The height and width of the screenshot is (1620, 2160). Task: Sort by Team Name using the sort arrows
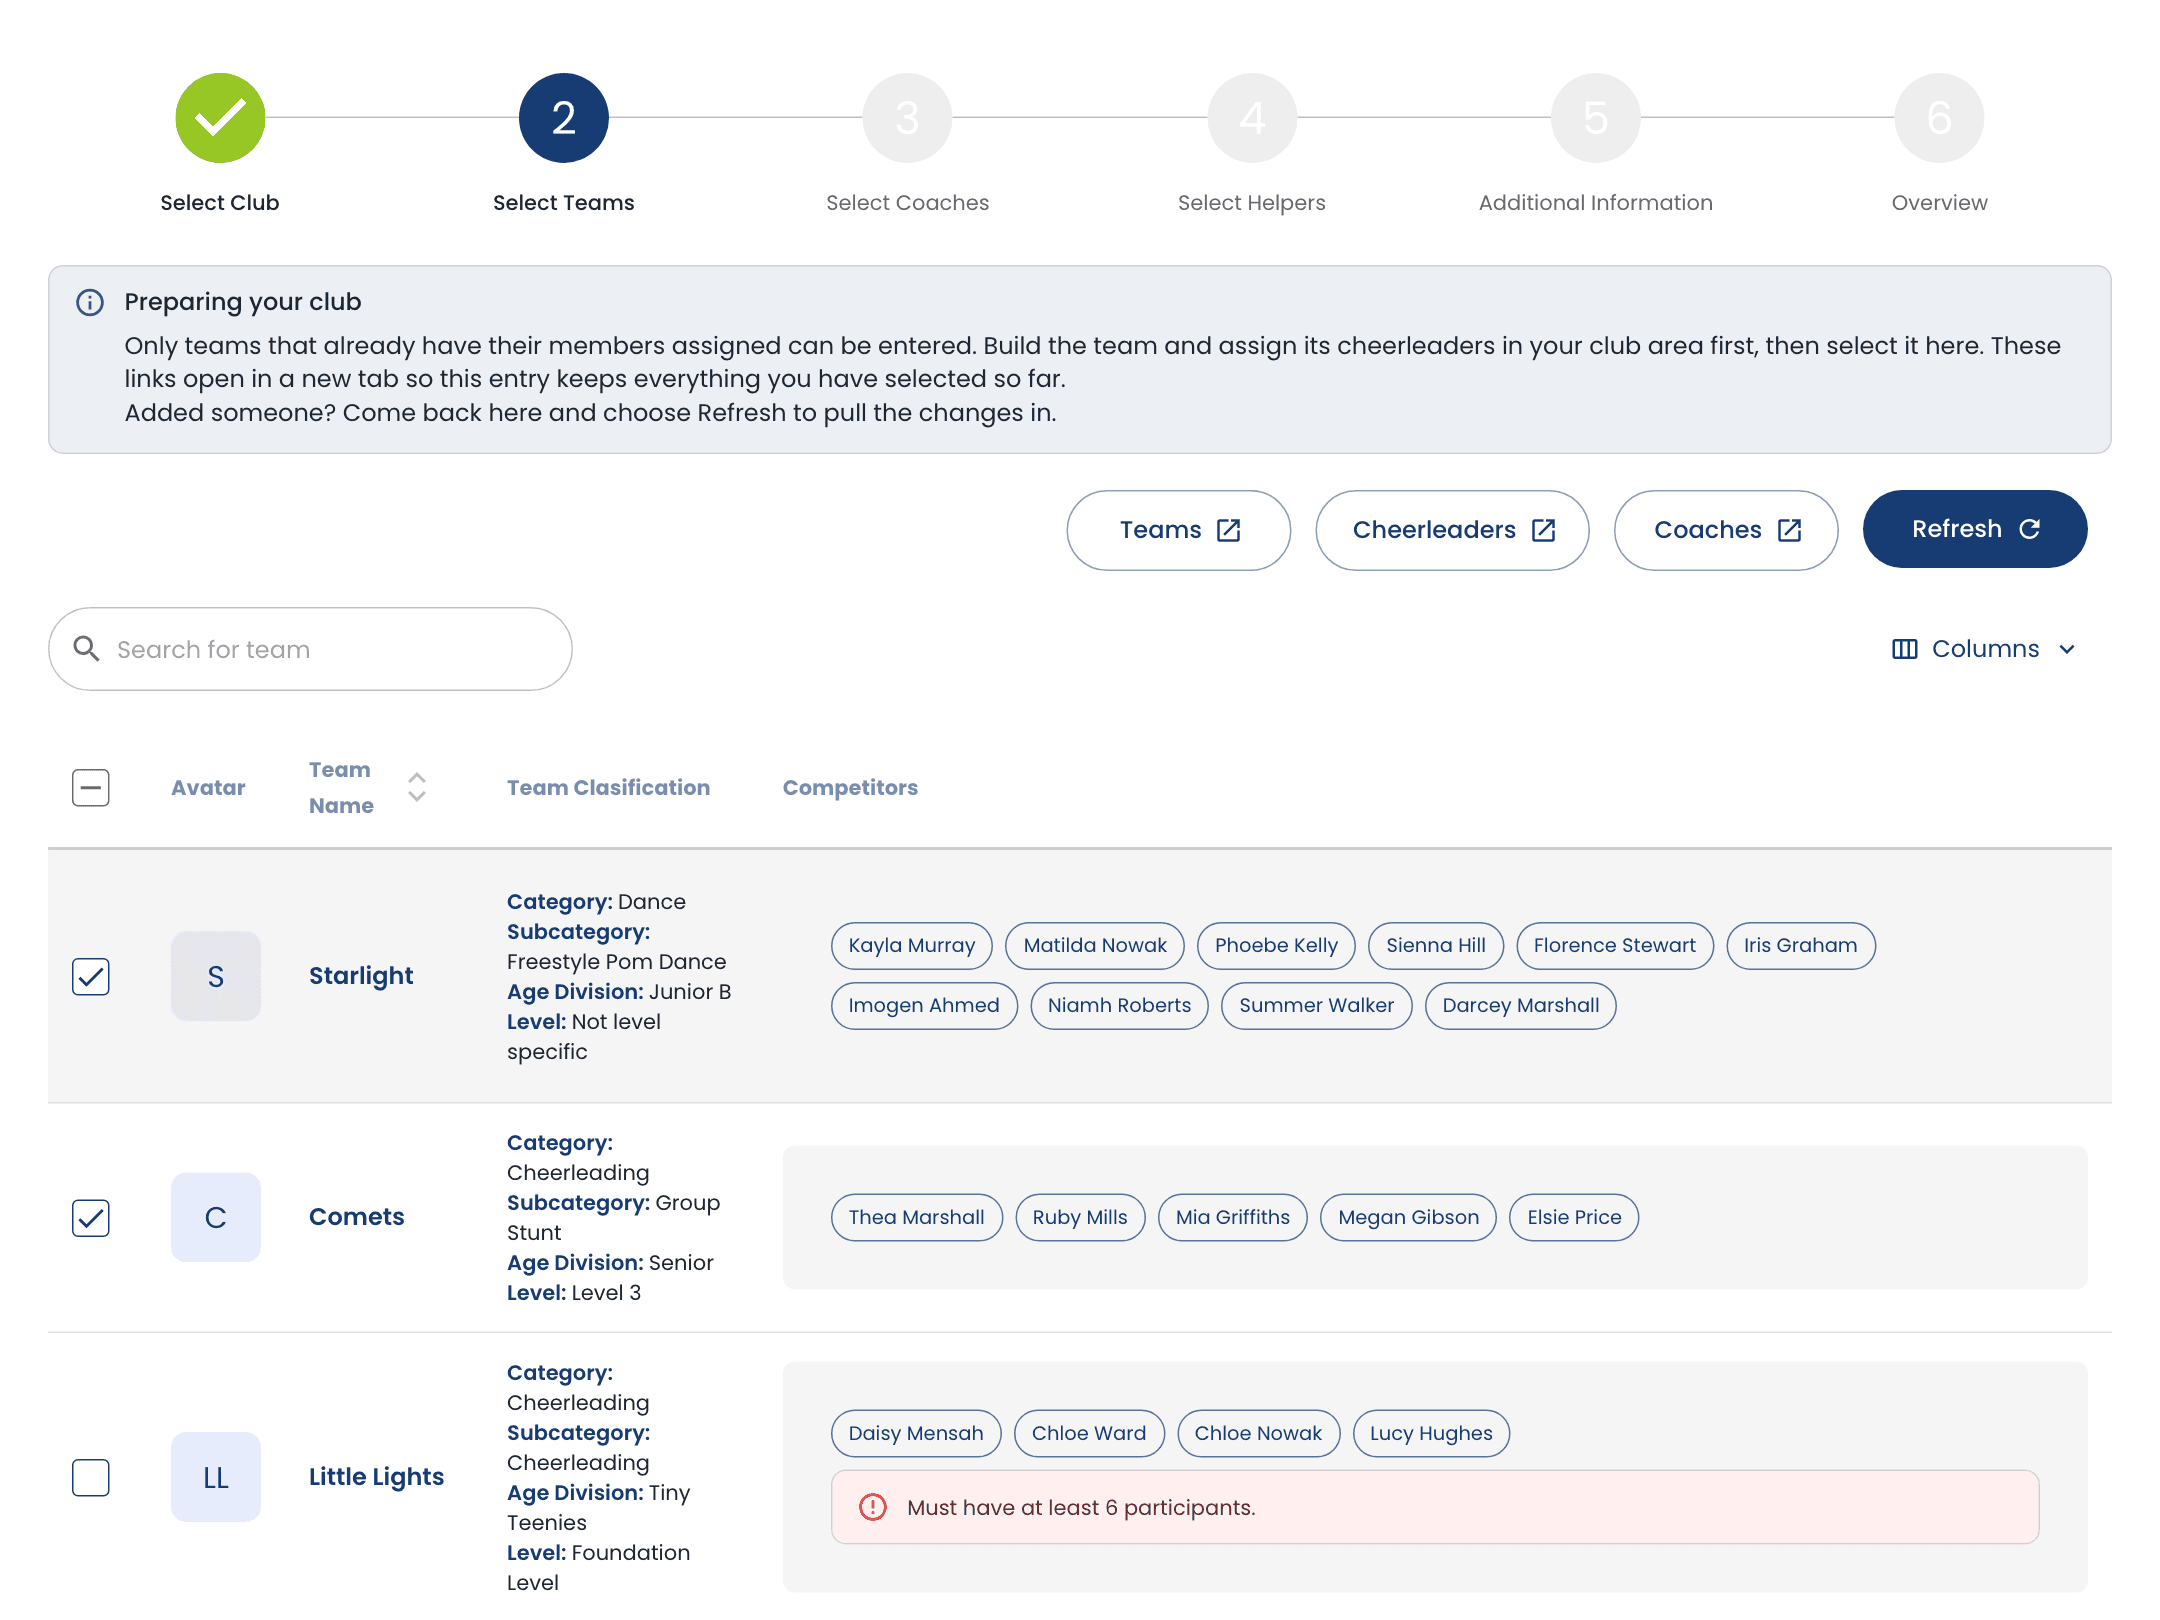(x=417, y=788)
